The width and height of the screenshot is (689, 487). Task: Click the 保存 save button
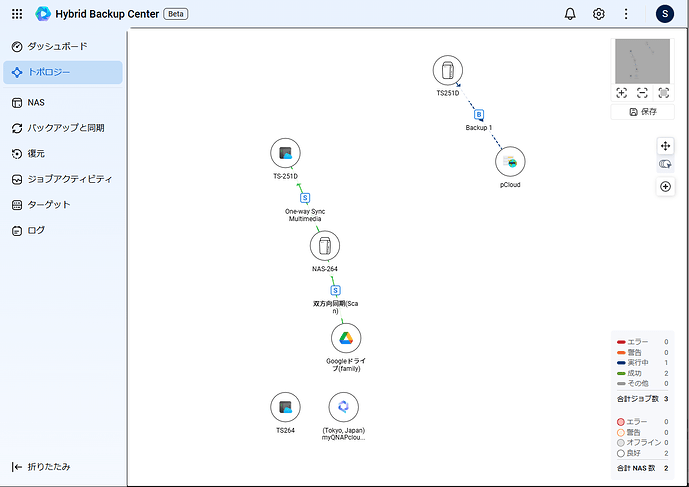pos(642,112)
